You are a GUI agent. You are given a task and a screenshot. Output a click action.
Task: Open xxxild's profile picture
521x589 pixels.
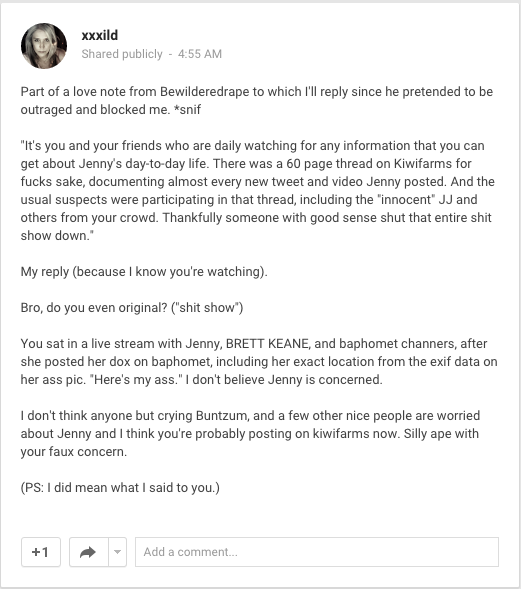pos(44,45)
